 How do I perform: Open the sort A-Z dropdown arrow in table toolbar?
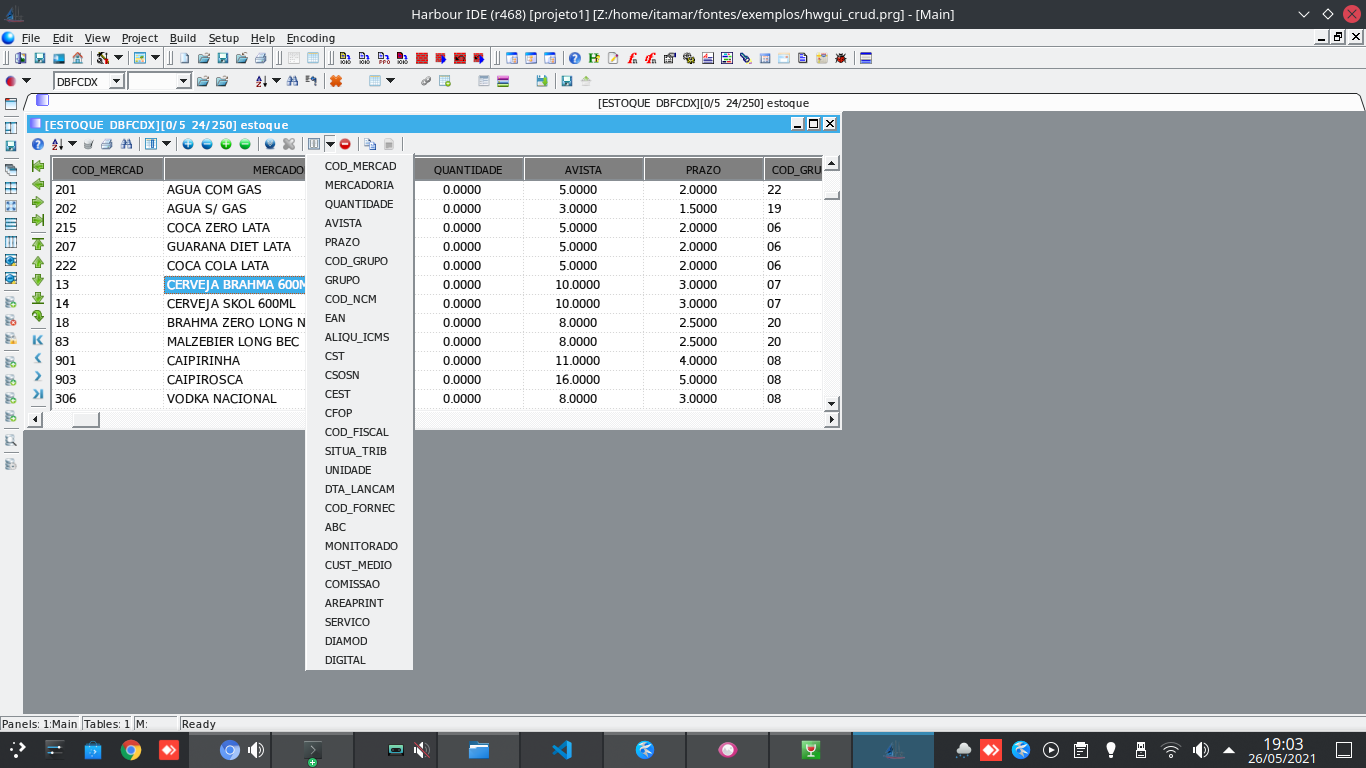tap(72, 144)
